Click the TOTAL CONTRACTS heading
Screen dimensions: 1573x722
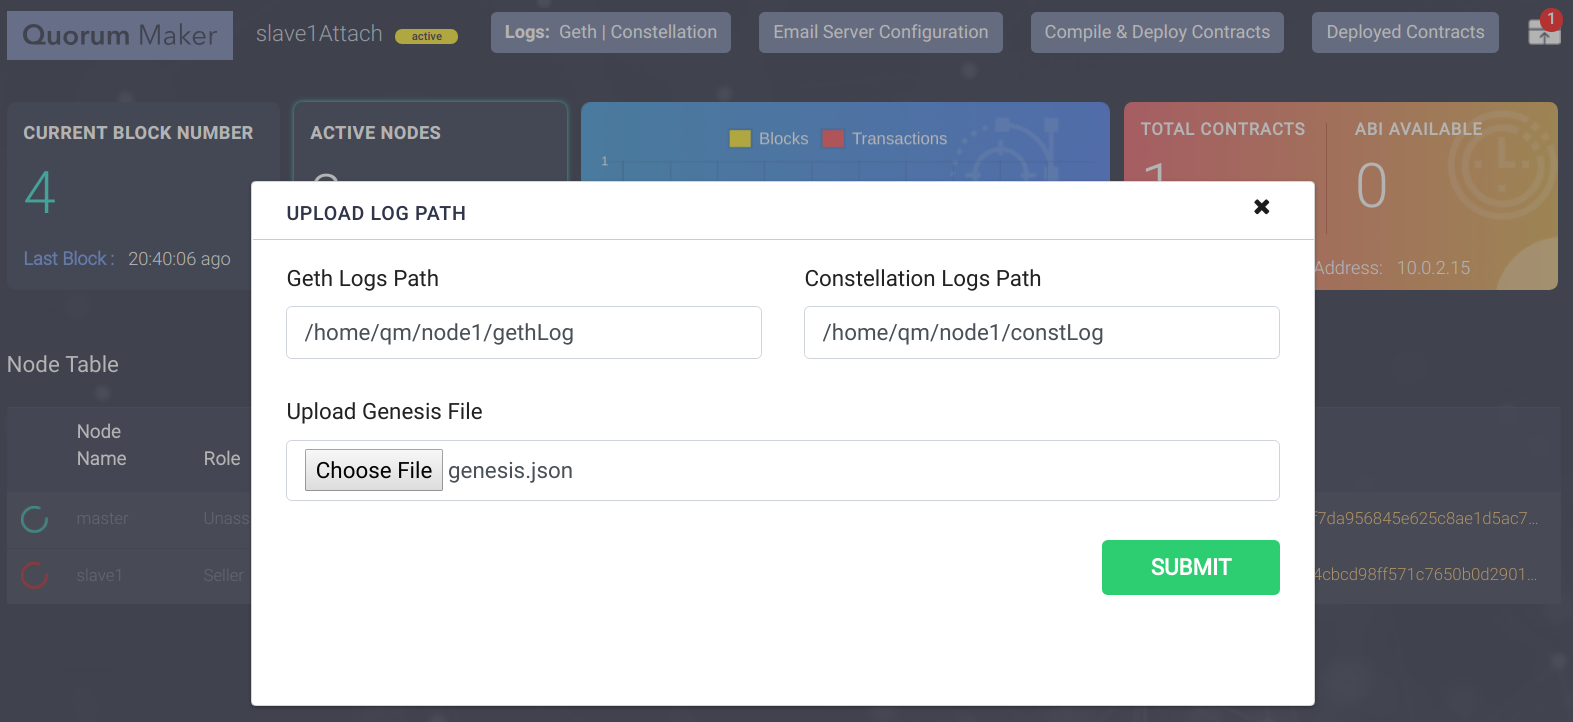[x=1223, y=129]
